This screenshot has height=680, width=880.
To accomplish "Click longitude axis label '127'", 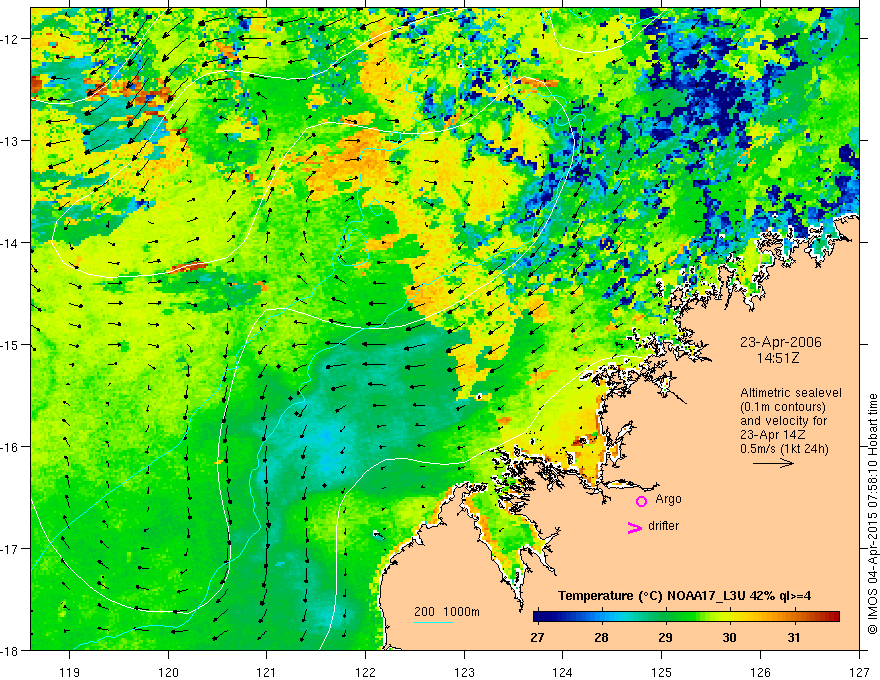I will coord(859,672).
